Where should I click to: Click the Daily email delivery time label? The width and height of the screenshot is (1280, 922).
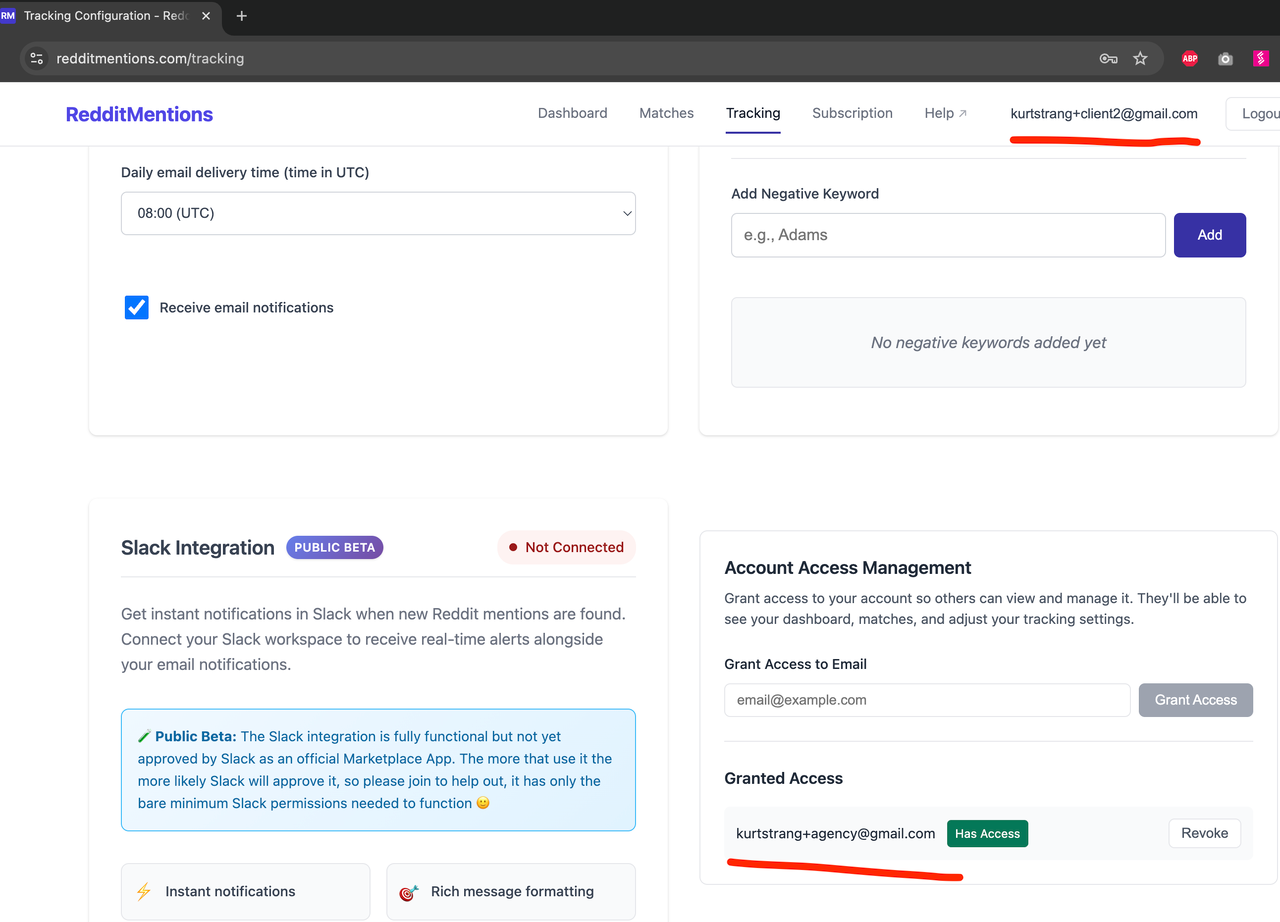coord(245,172)
